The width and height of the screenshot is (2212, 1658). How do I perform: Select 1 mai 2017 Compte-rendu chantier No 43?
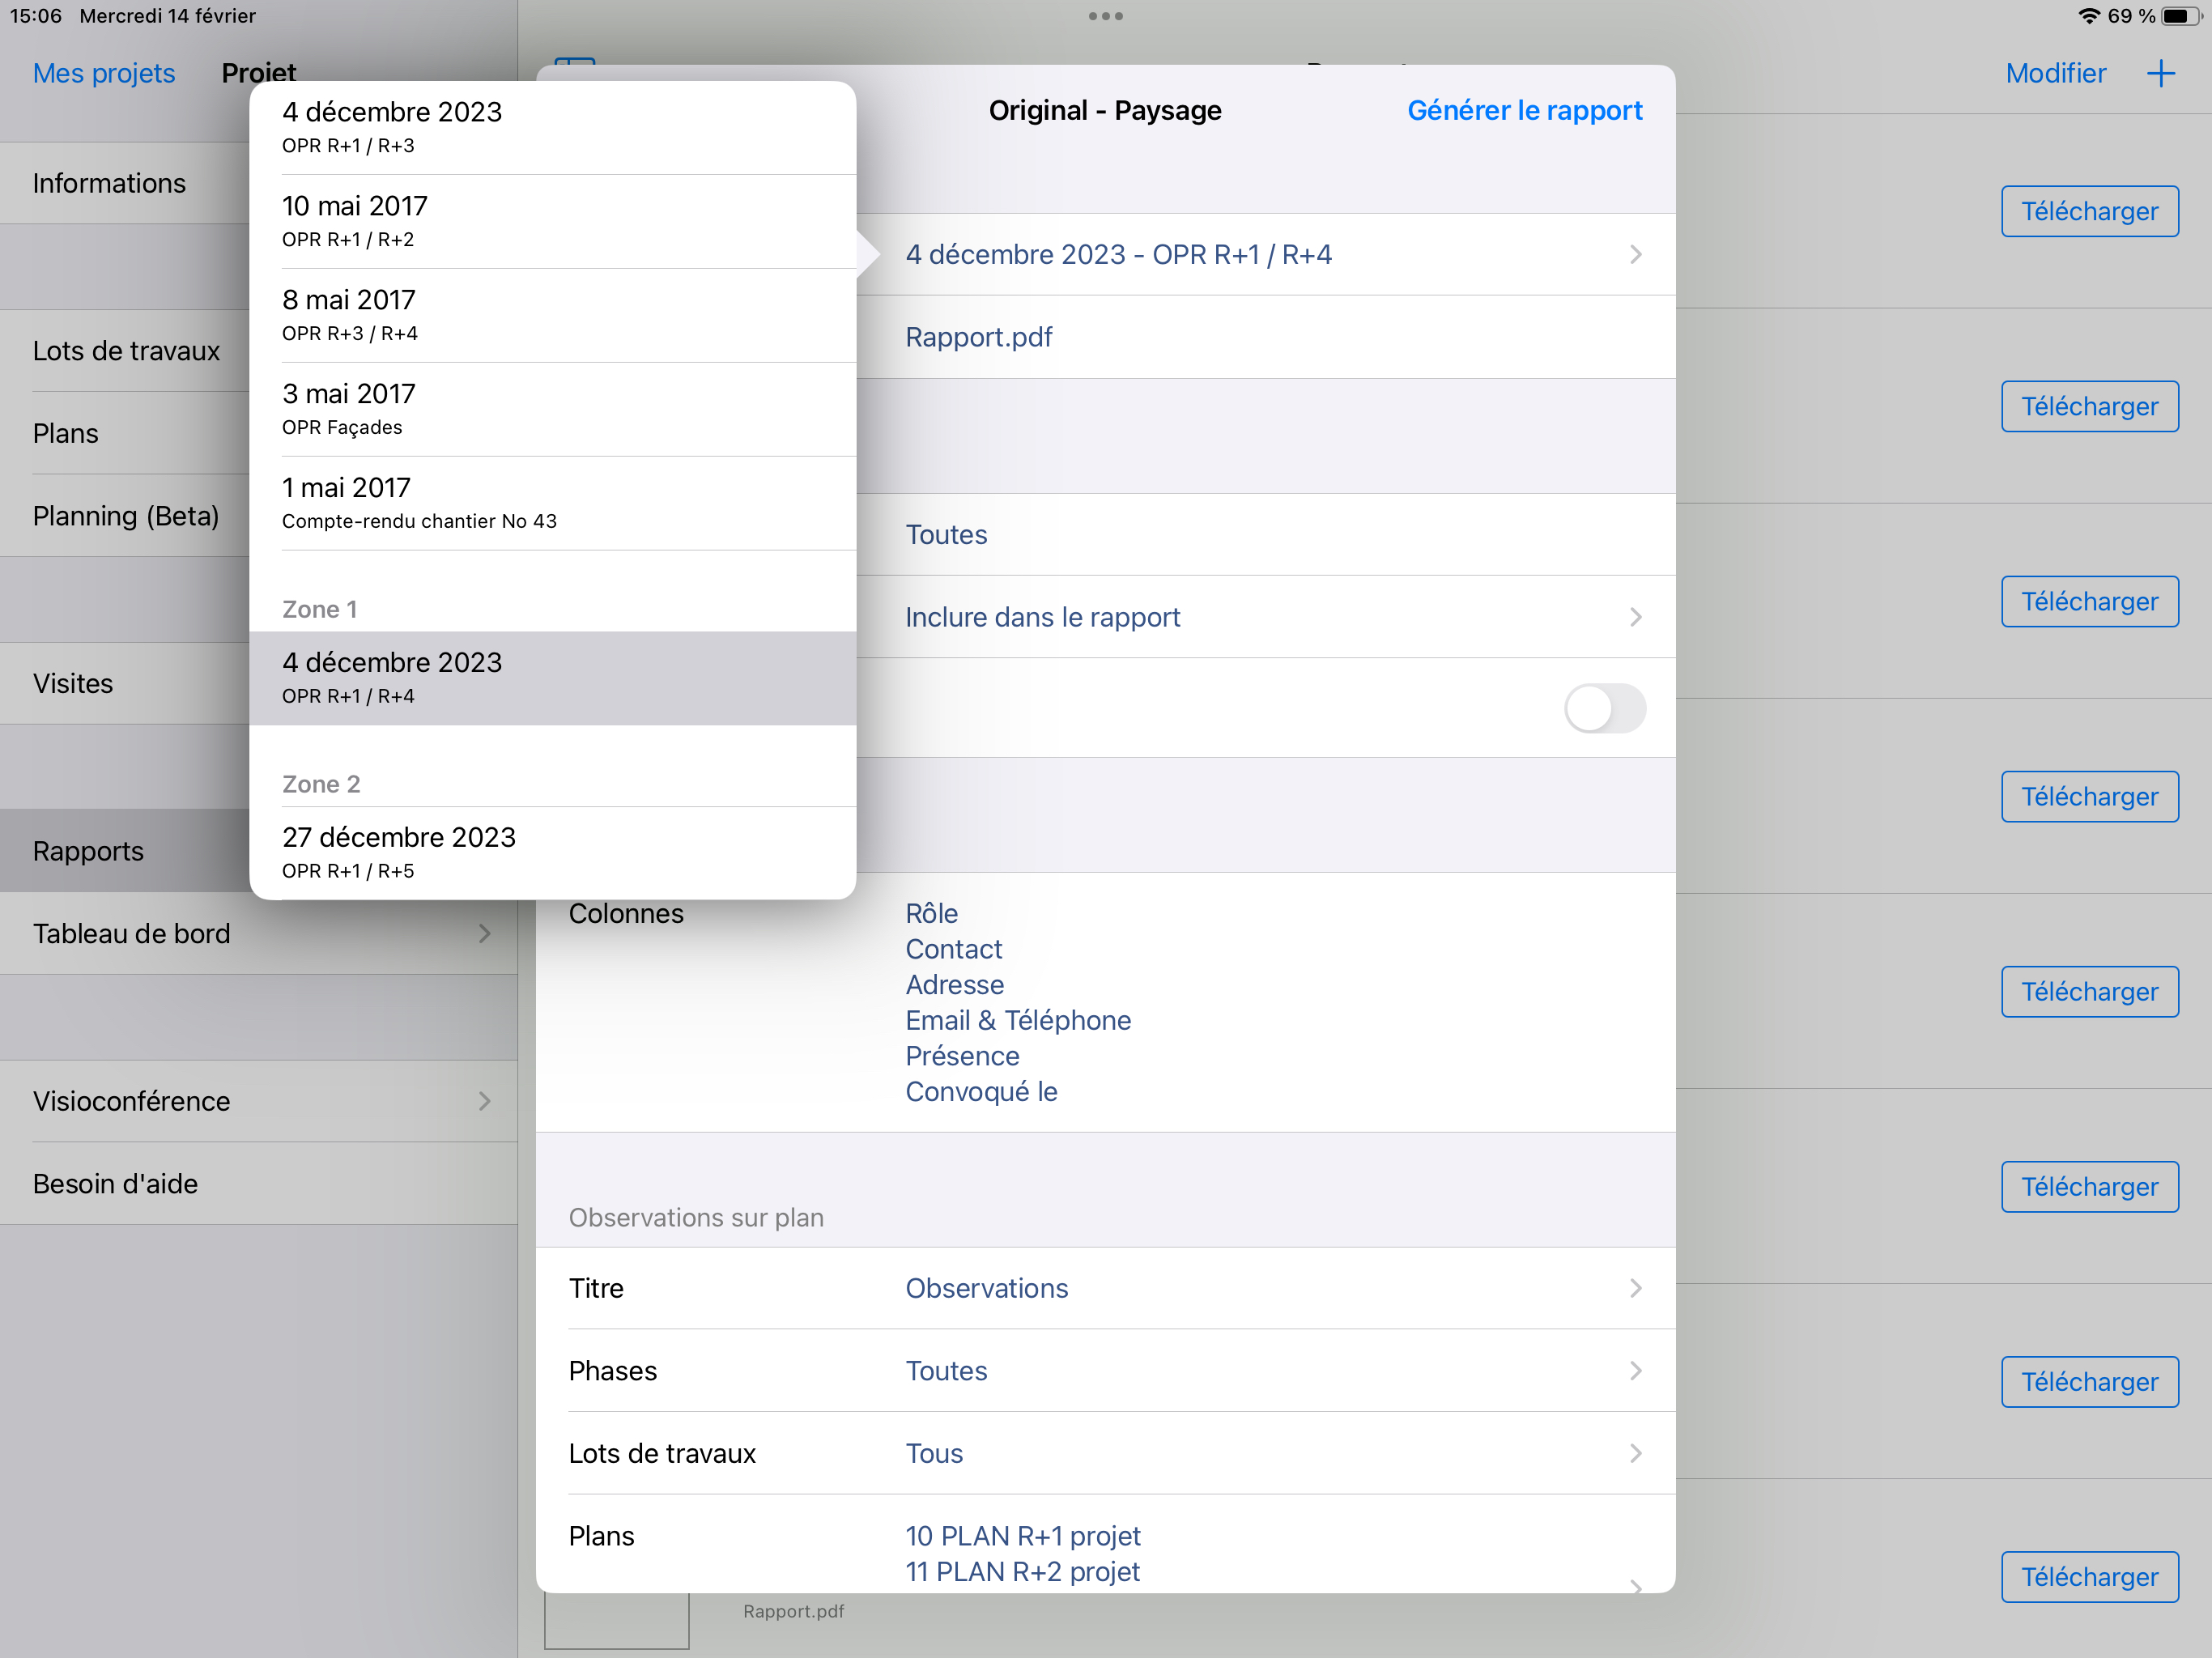[x=552, y=503]
